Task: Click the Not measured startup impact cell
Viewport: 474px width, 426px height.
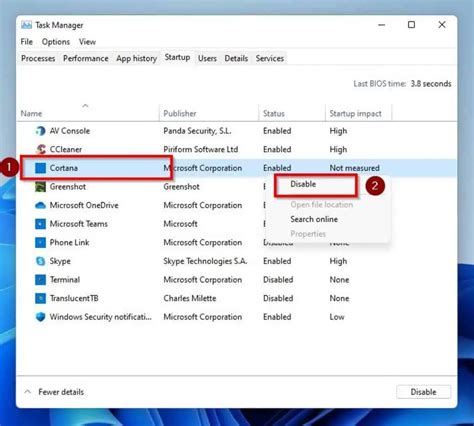Action: pos(354,168)
